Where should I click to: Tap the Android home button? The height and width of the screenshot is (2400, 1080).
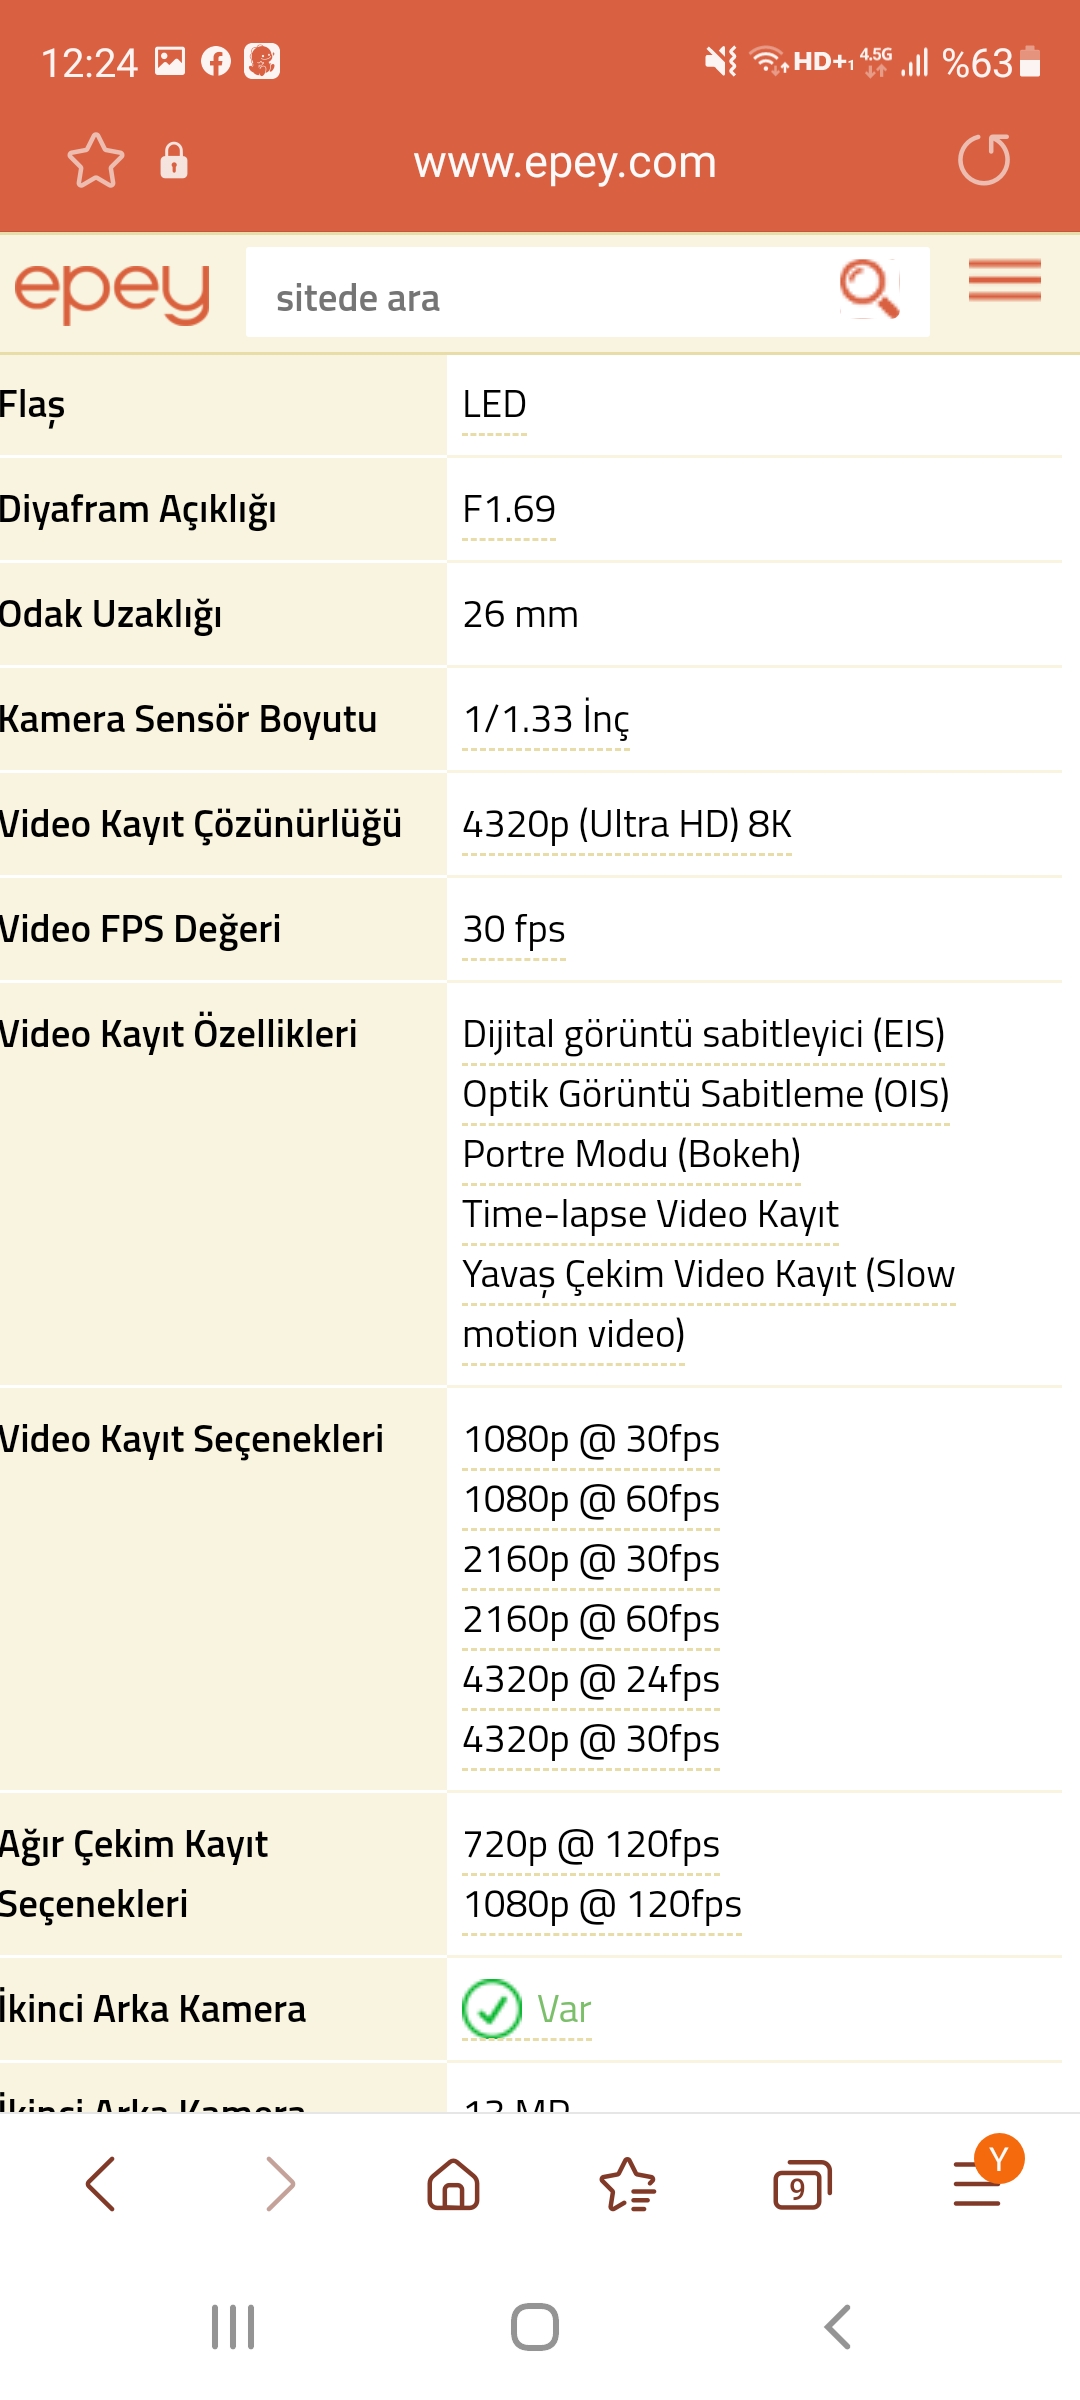pos(535,2327)
